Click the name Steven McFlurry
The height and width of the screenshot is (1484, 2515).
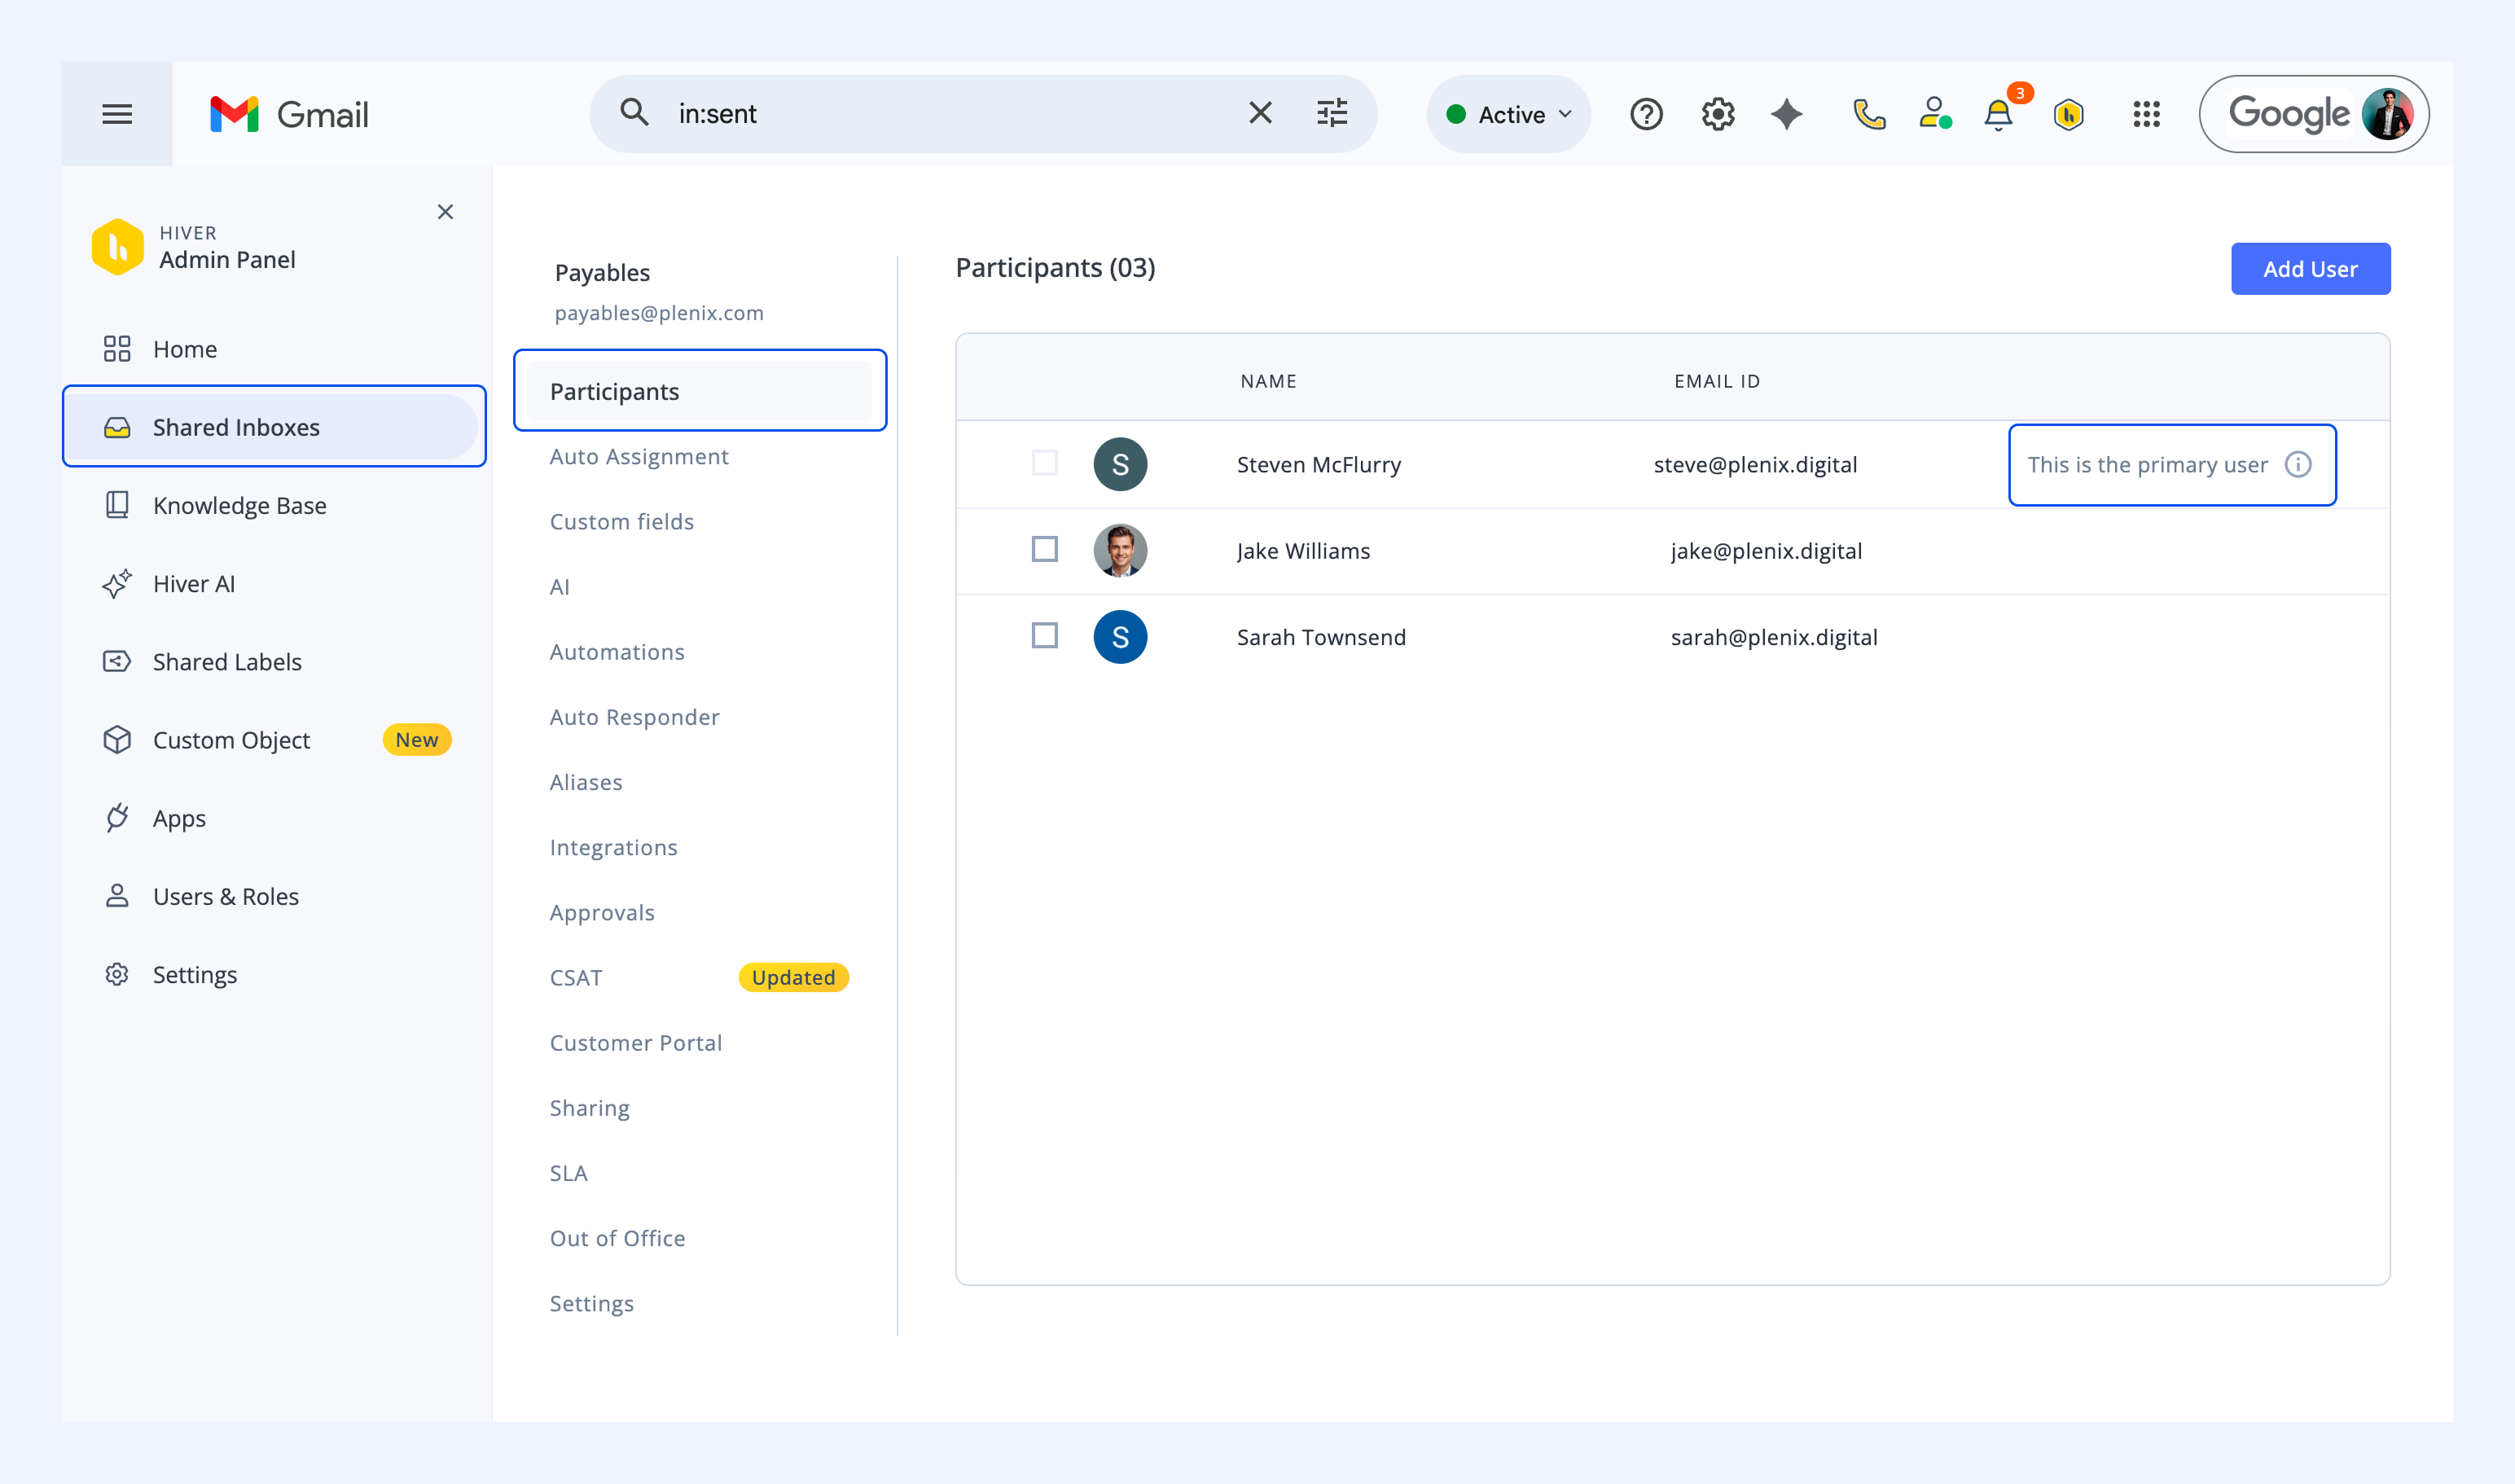click(1319, 465)
